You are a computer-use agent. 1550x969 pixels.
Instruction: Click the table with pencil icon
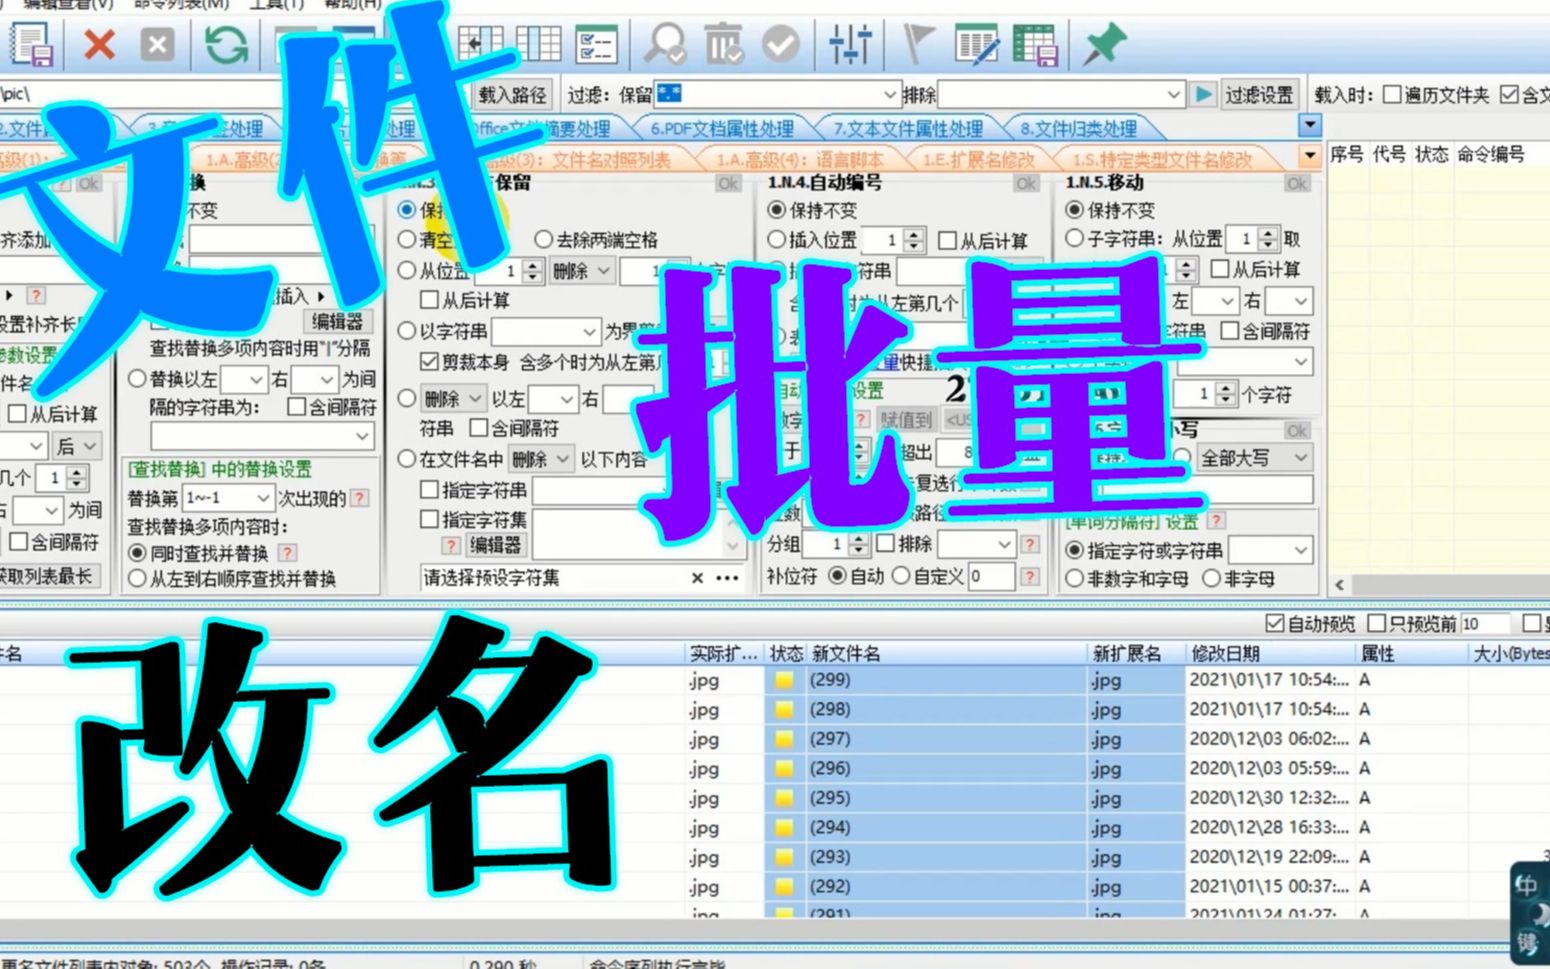[x=976, y=45]
